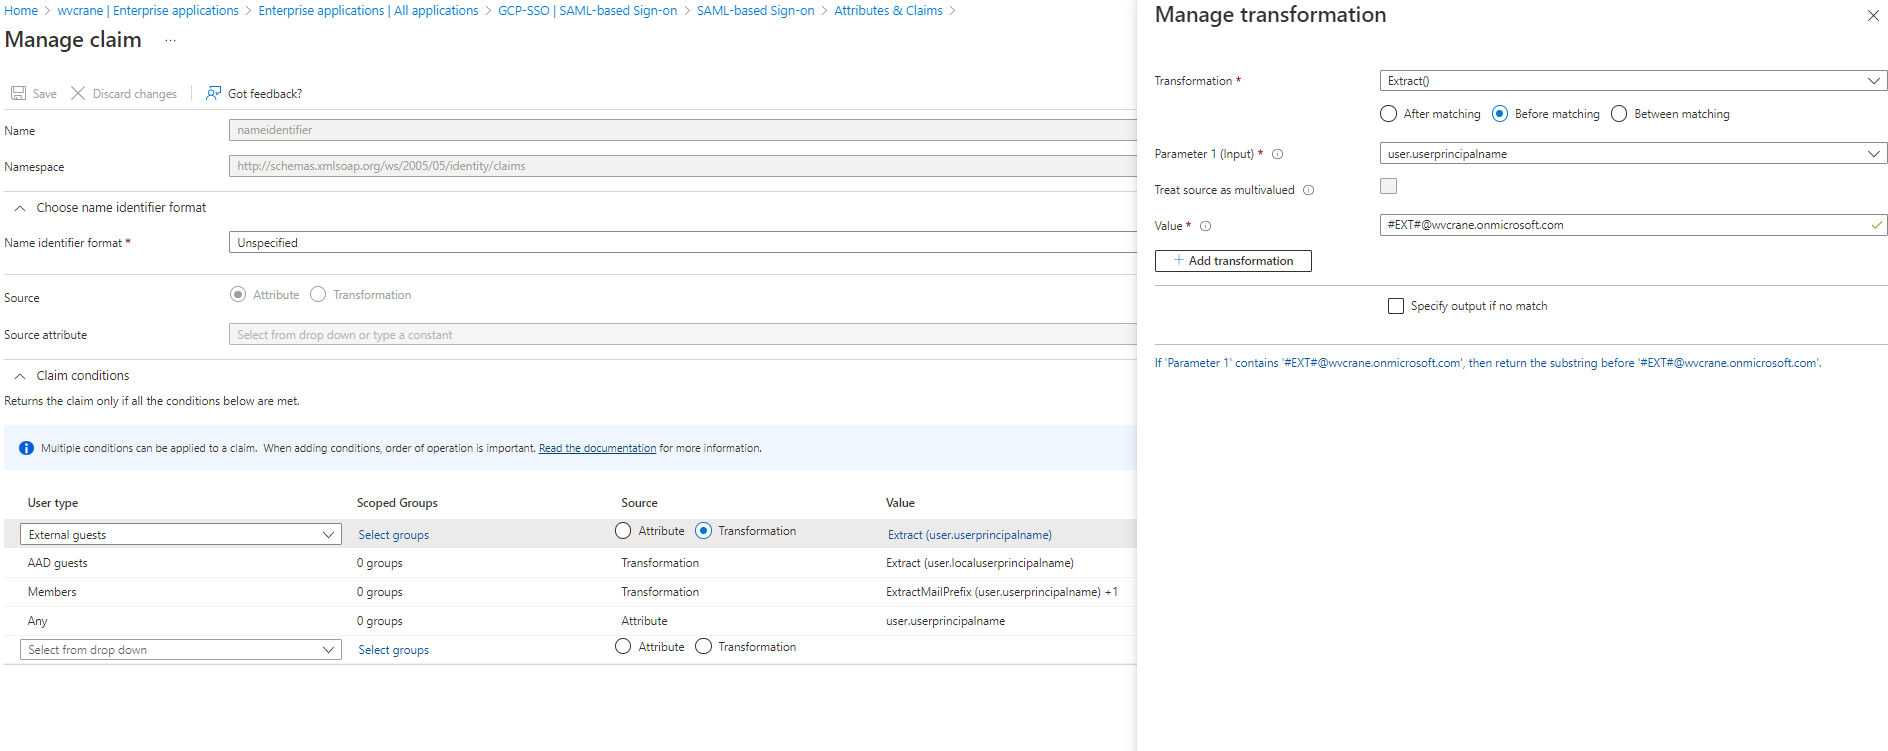1888x751 pixels.
Task: Open the Select from drop down user type
Action: tap(181, 649)
